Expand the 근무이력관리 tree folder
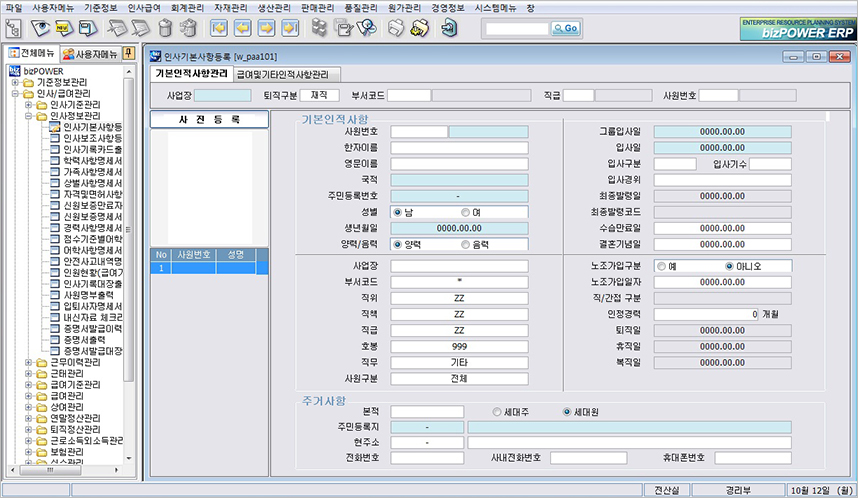Screen dimensions: 858x498 click(28, 362)
